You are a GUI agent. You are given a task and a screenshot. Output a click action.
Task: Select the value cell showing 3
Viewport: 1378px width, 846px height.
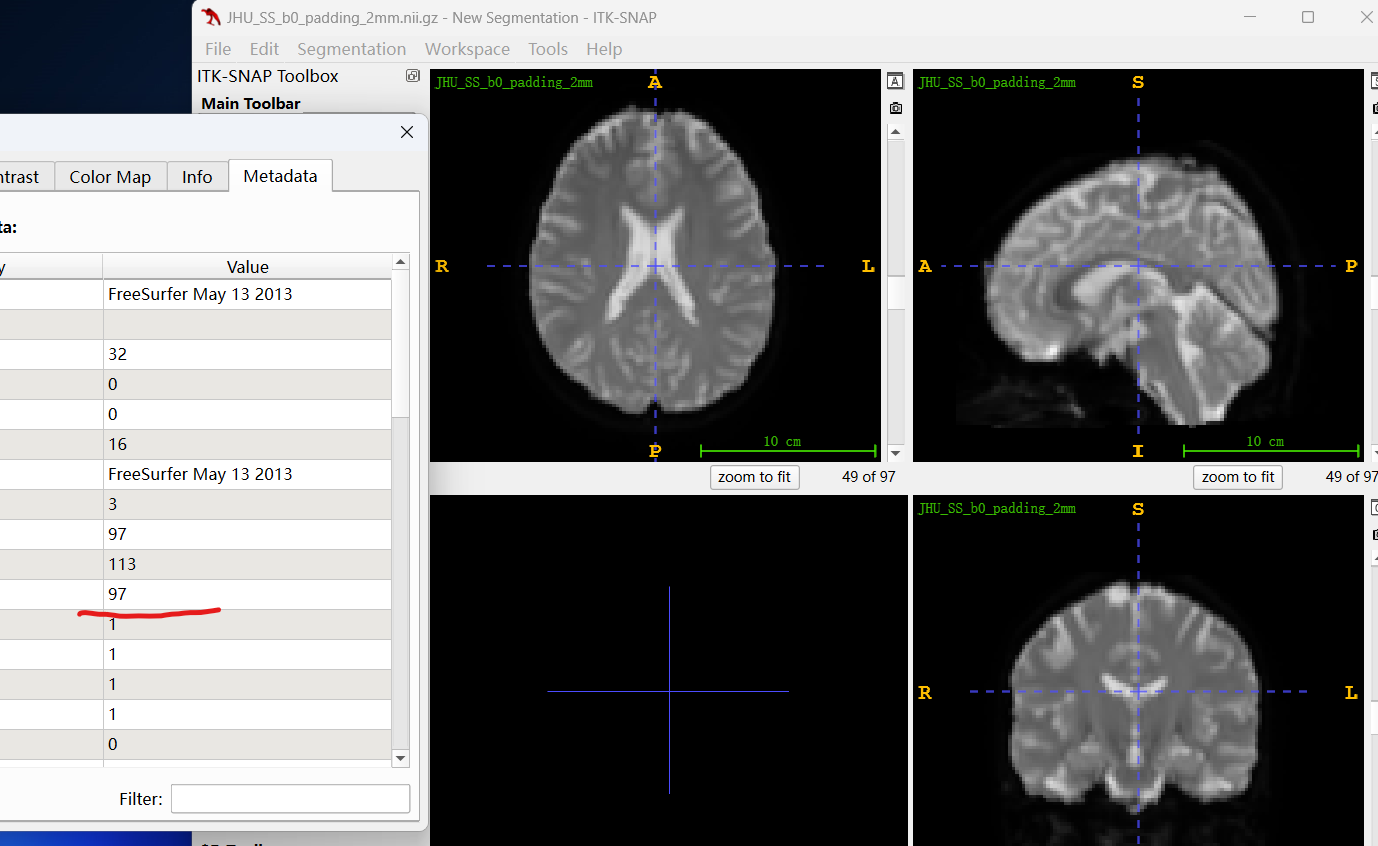click(x=247, y=504)
